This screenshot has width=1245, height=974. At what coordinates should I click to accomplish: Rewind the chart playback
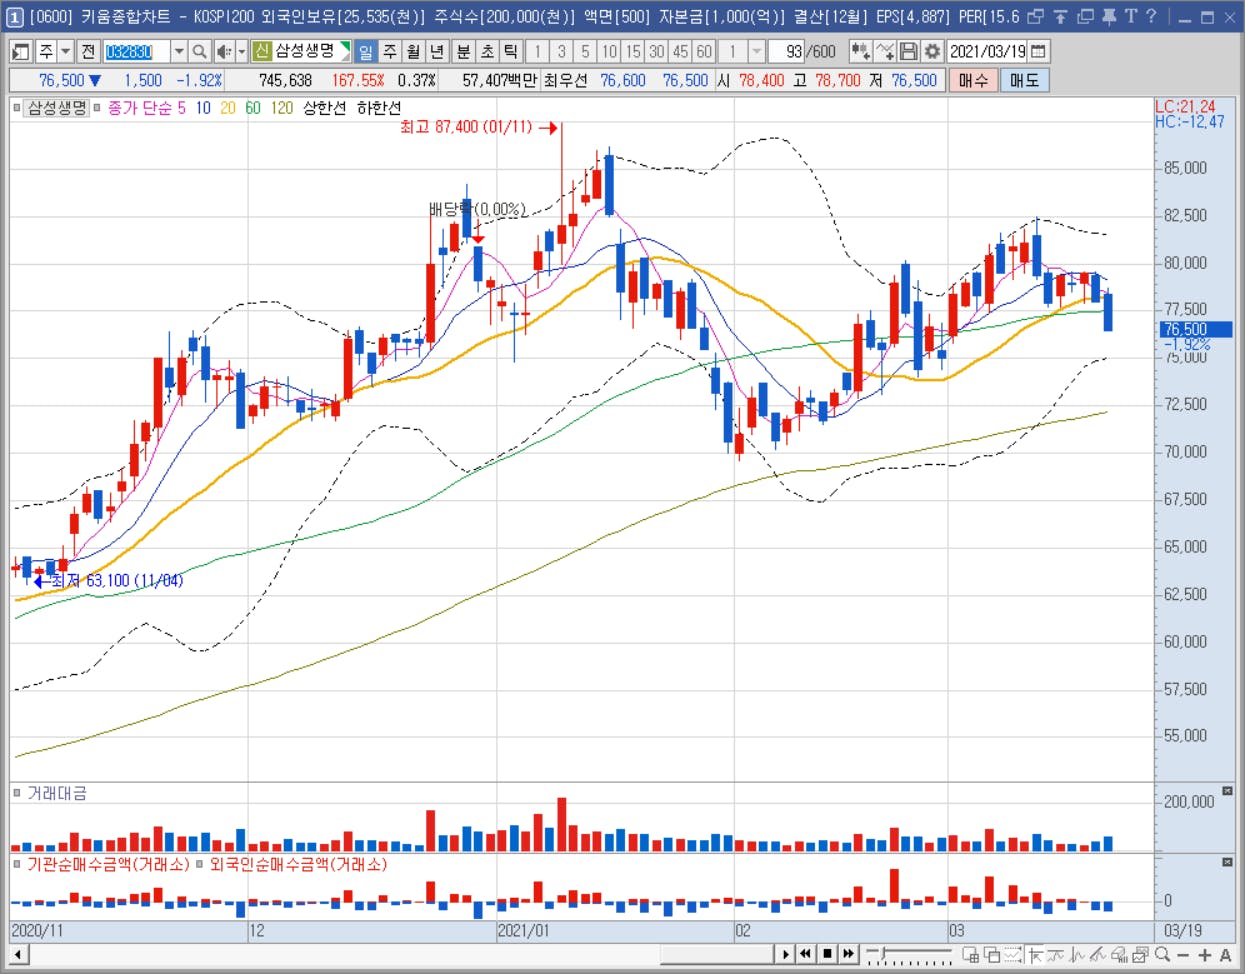pos(805,954)
